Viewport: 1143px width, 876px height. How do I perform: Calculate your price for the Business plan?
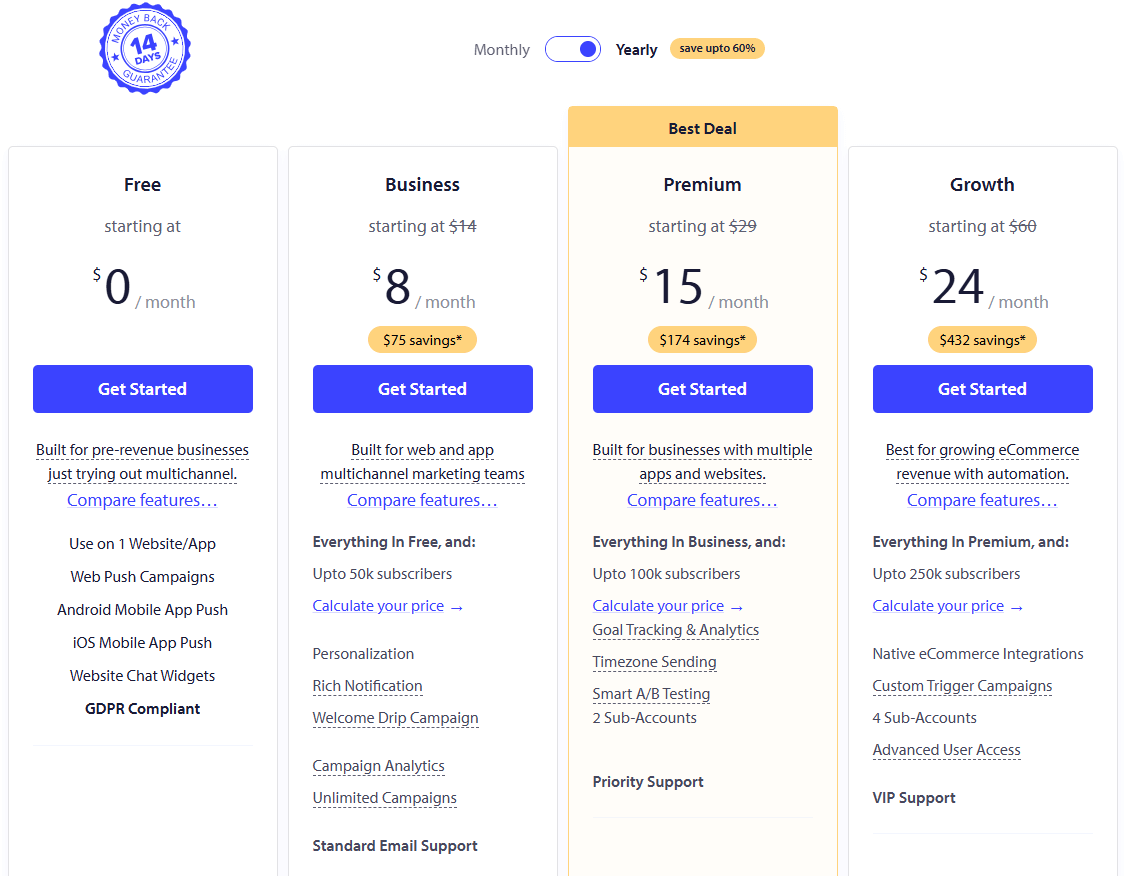click(x=388, y=605)
